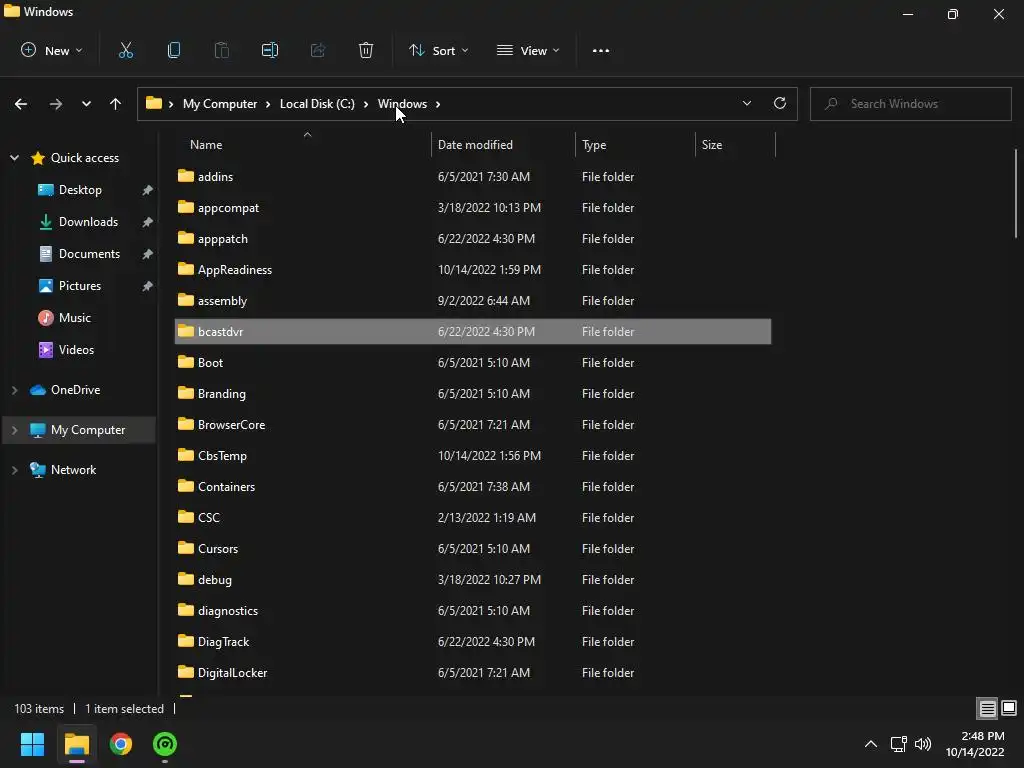Open the New item dropdown
This screenshot has width=1024, height=768.
[52, 50]
